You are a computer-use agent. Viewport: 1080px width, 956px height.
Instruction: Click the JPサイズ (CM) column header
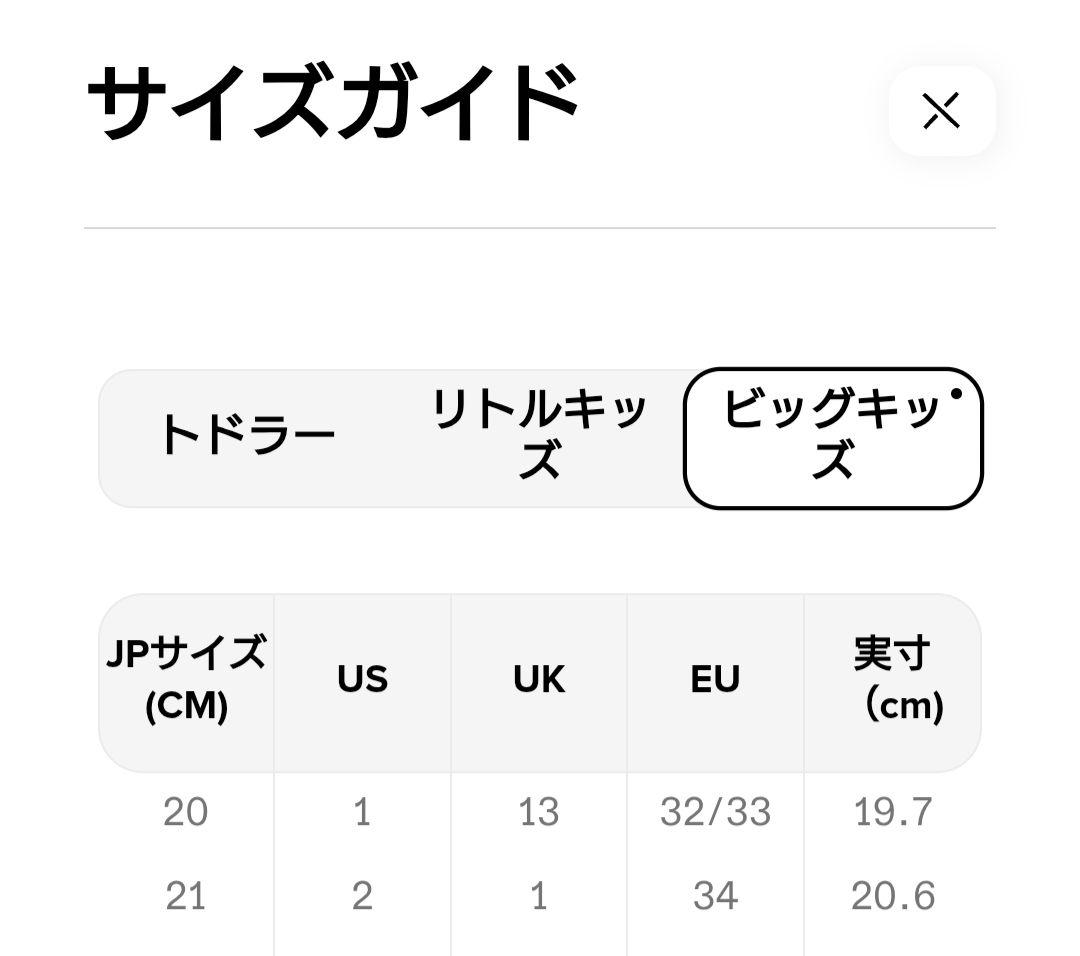[x=186, y=680]
